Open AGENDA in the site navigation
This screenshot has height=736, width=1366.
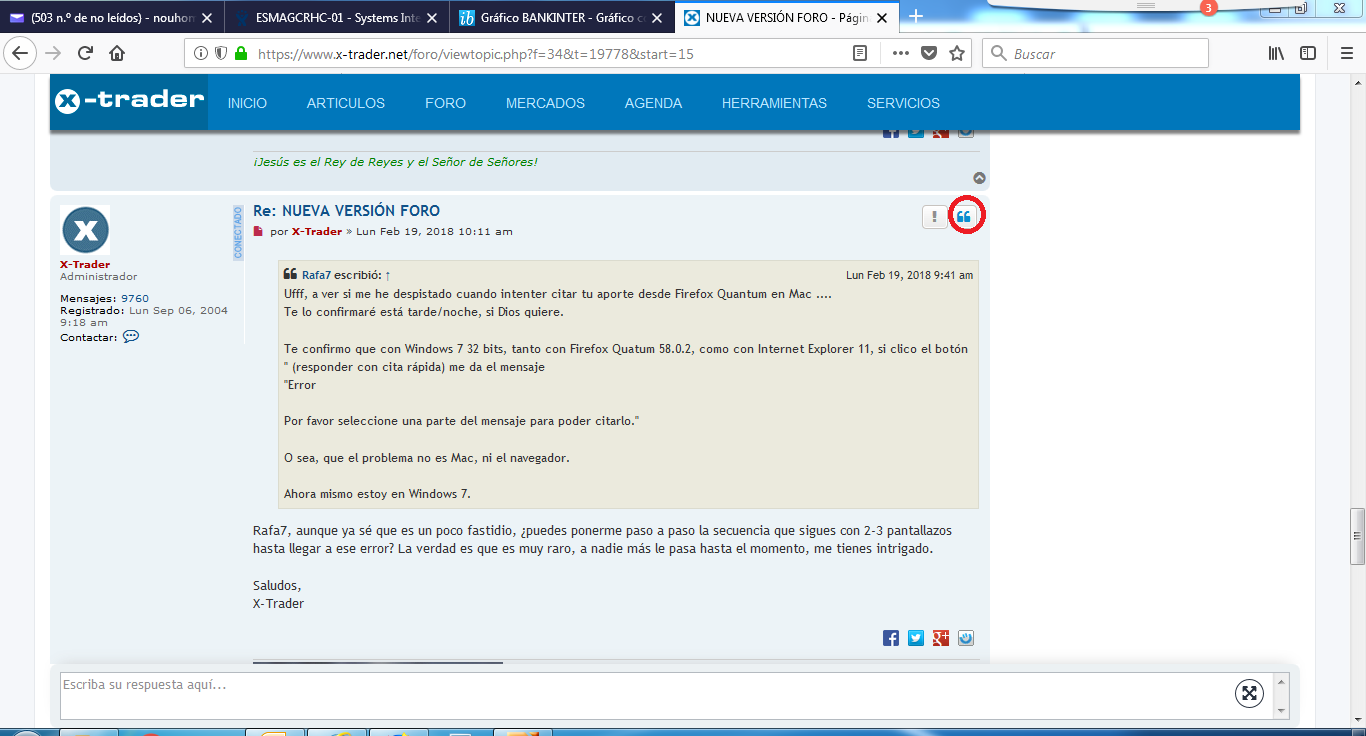(x=653, y=103)
